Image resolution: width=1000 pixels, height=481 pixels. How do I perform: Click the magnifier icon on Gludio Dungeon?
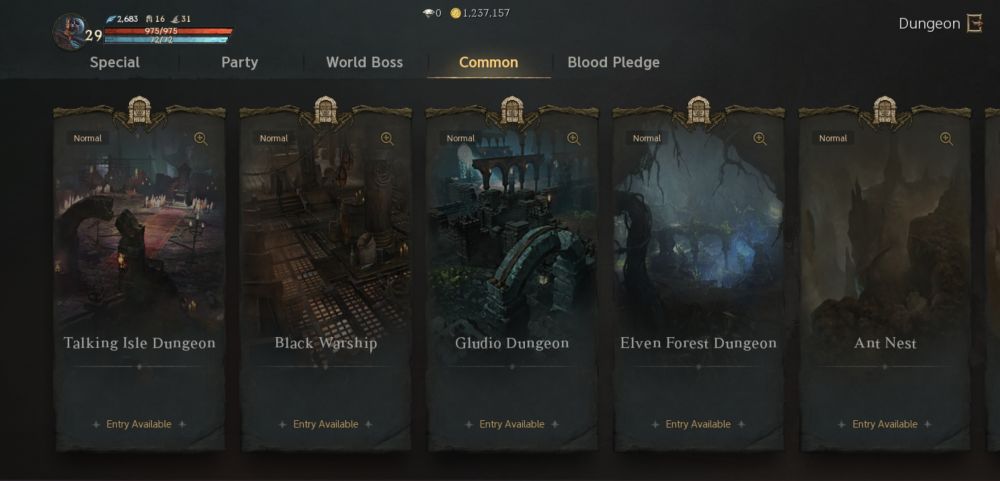click(573, 139)
